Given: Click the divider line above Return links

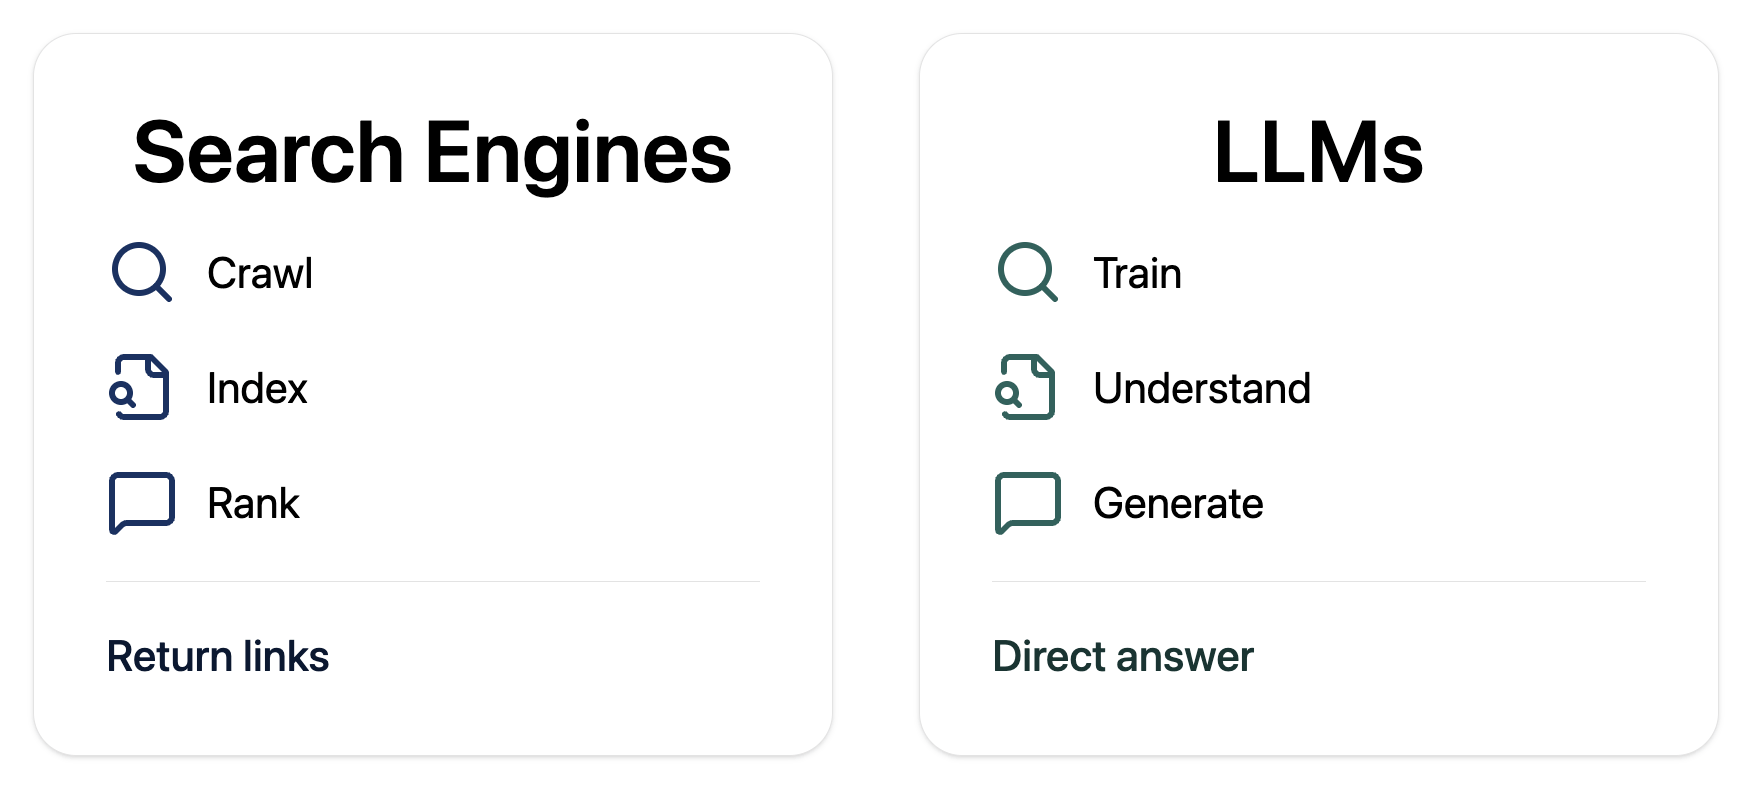Looking at the screenshot, I should tap(432, 581).
